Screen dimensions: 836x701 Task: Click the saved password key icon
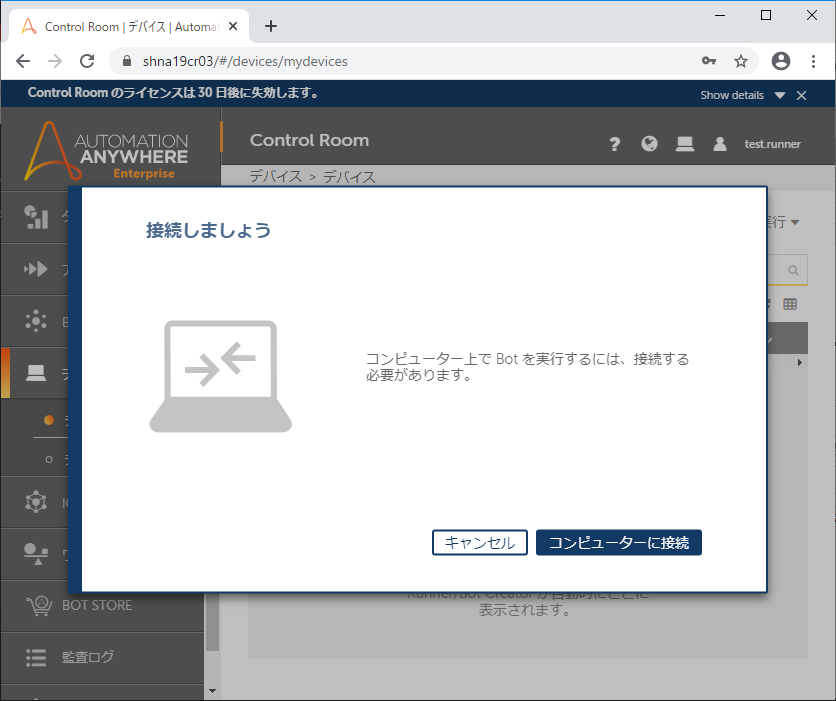point(709,61)
